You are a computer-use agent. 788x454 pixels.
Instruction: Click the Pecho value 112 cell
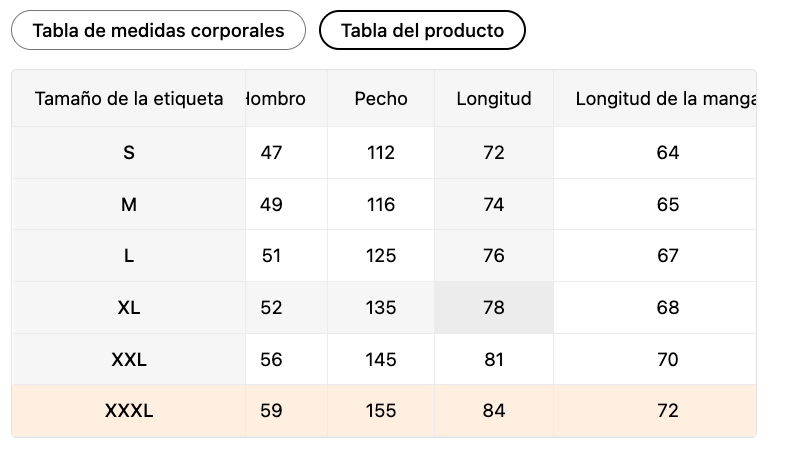381,153
